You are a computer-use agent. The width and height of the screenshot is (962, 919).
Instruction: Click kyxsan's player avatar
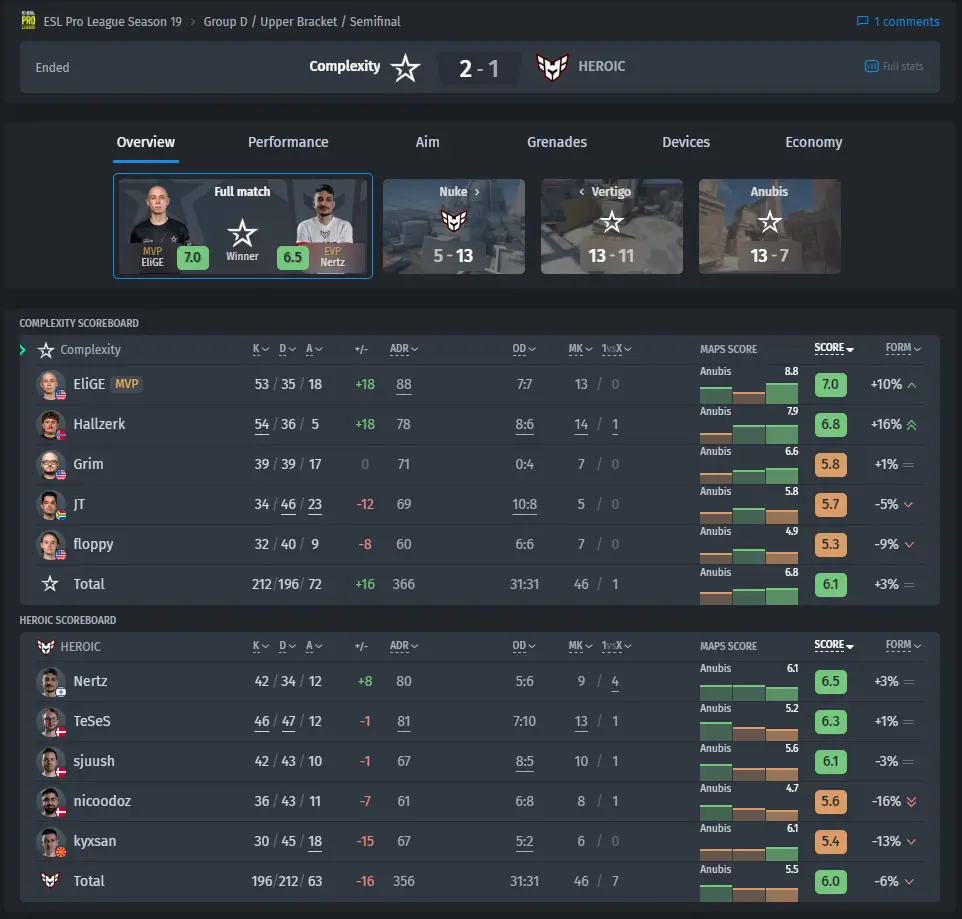point(50,841)
